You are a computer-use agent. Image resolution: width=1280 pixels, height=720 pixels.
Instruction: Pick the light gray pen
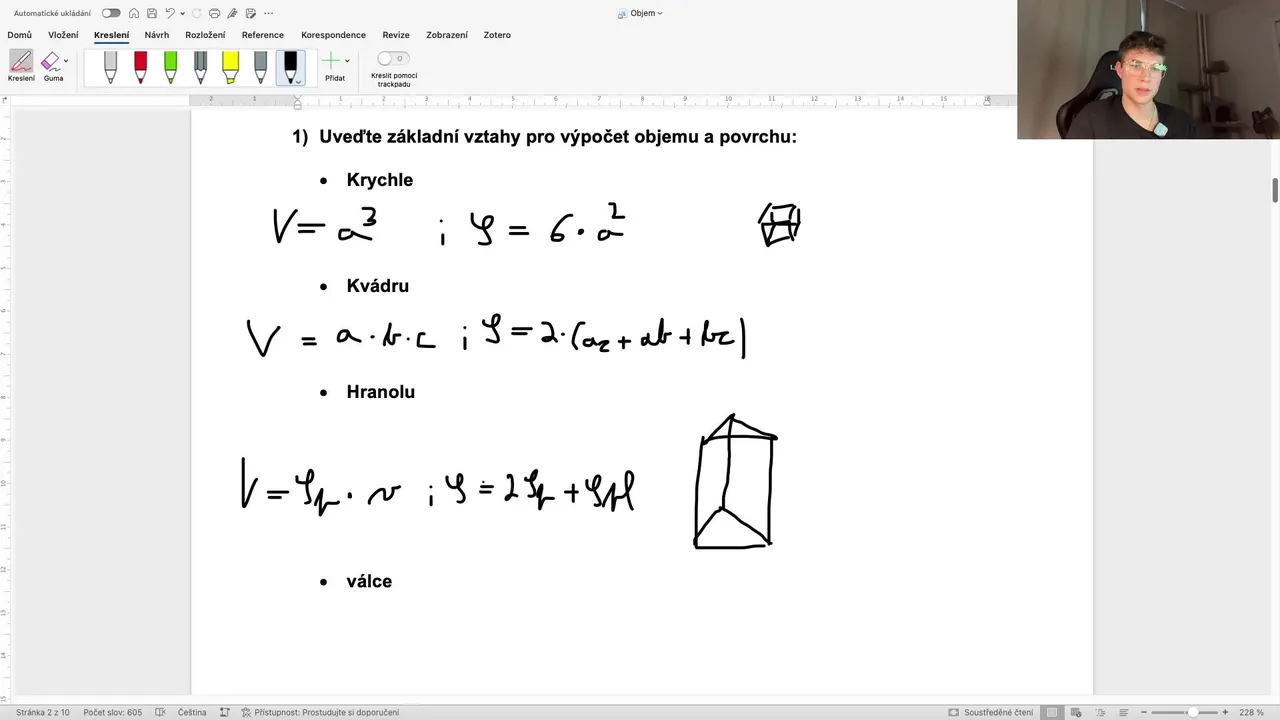(x=110, y=67)
